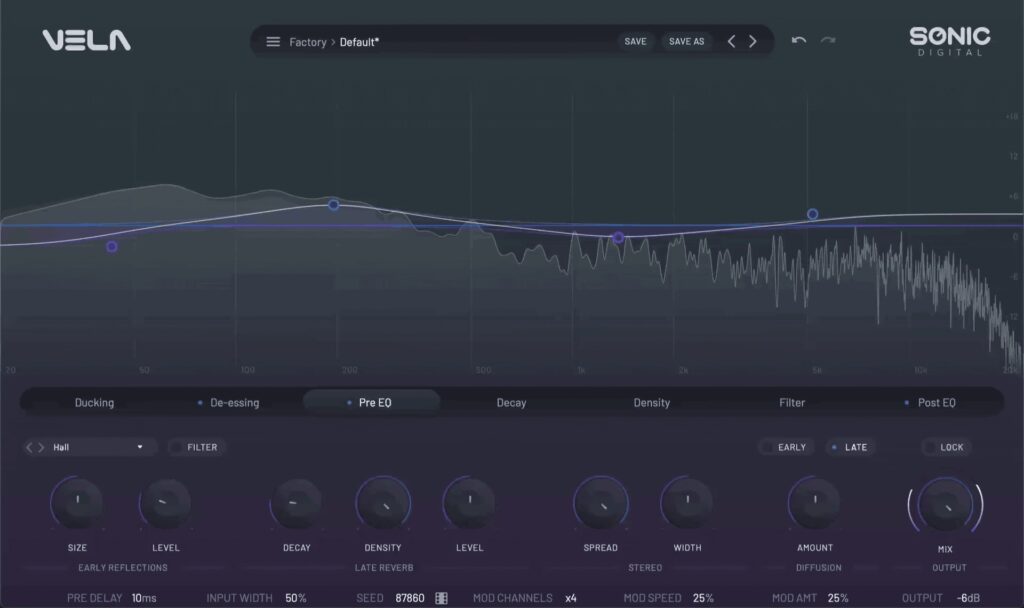Click the stereo WIDTH knob
This screenshot has height=608, width=1024.
[x=687, y=503]
